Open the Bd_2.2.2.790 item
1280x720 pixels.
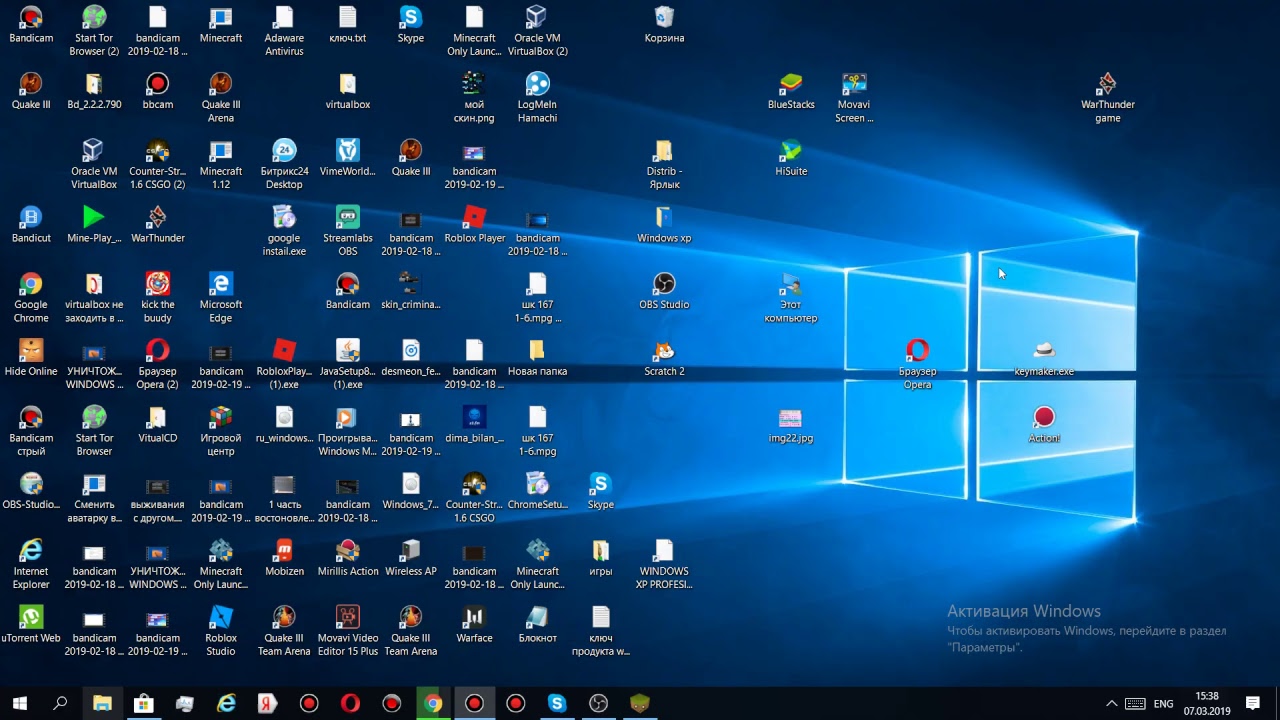pyautogui.click(x=94, y=91)
